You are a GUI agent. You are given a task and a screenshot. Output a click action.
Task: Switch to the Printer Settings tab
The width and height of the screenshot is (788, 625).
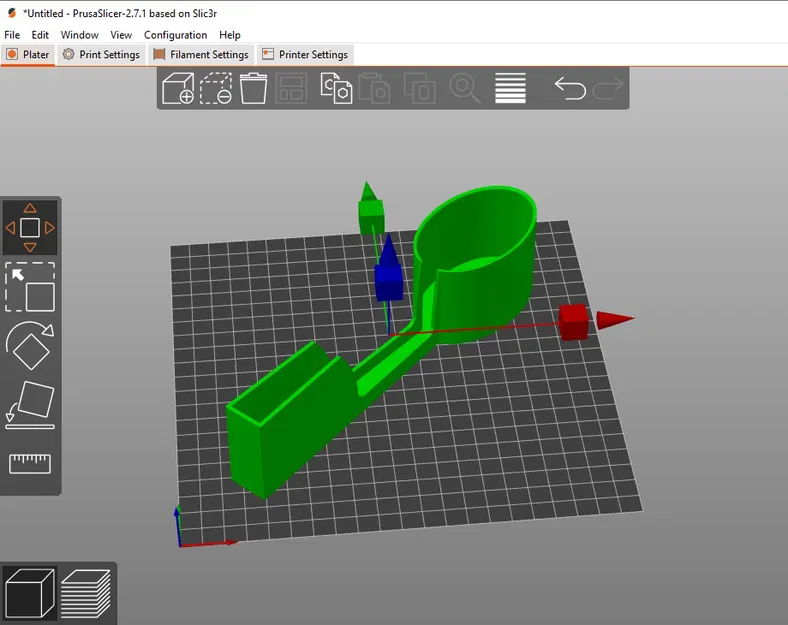305,54
